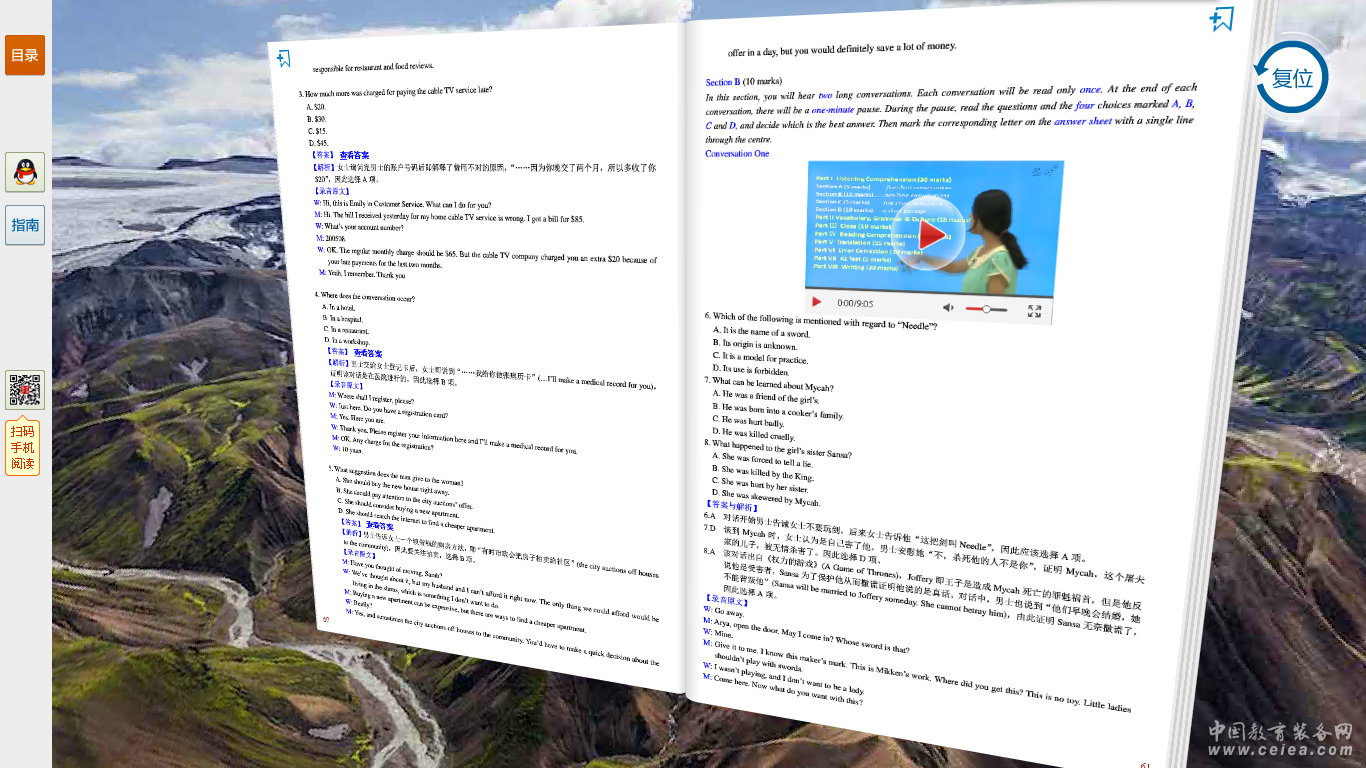Click the QR code icon
The height and width of the screenshot is (768, 1366).
[x=25, y=390]
